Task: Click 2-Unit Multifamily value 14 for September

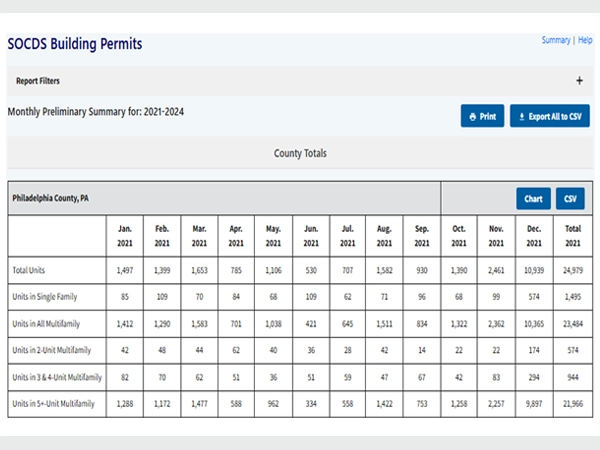Action: tap(422, 350)
